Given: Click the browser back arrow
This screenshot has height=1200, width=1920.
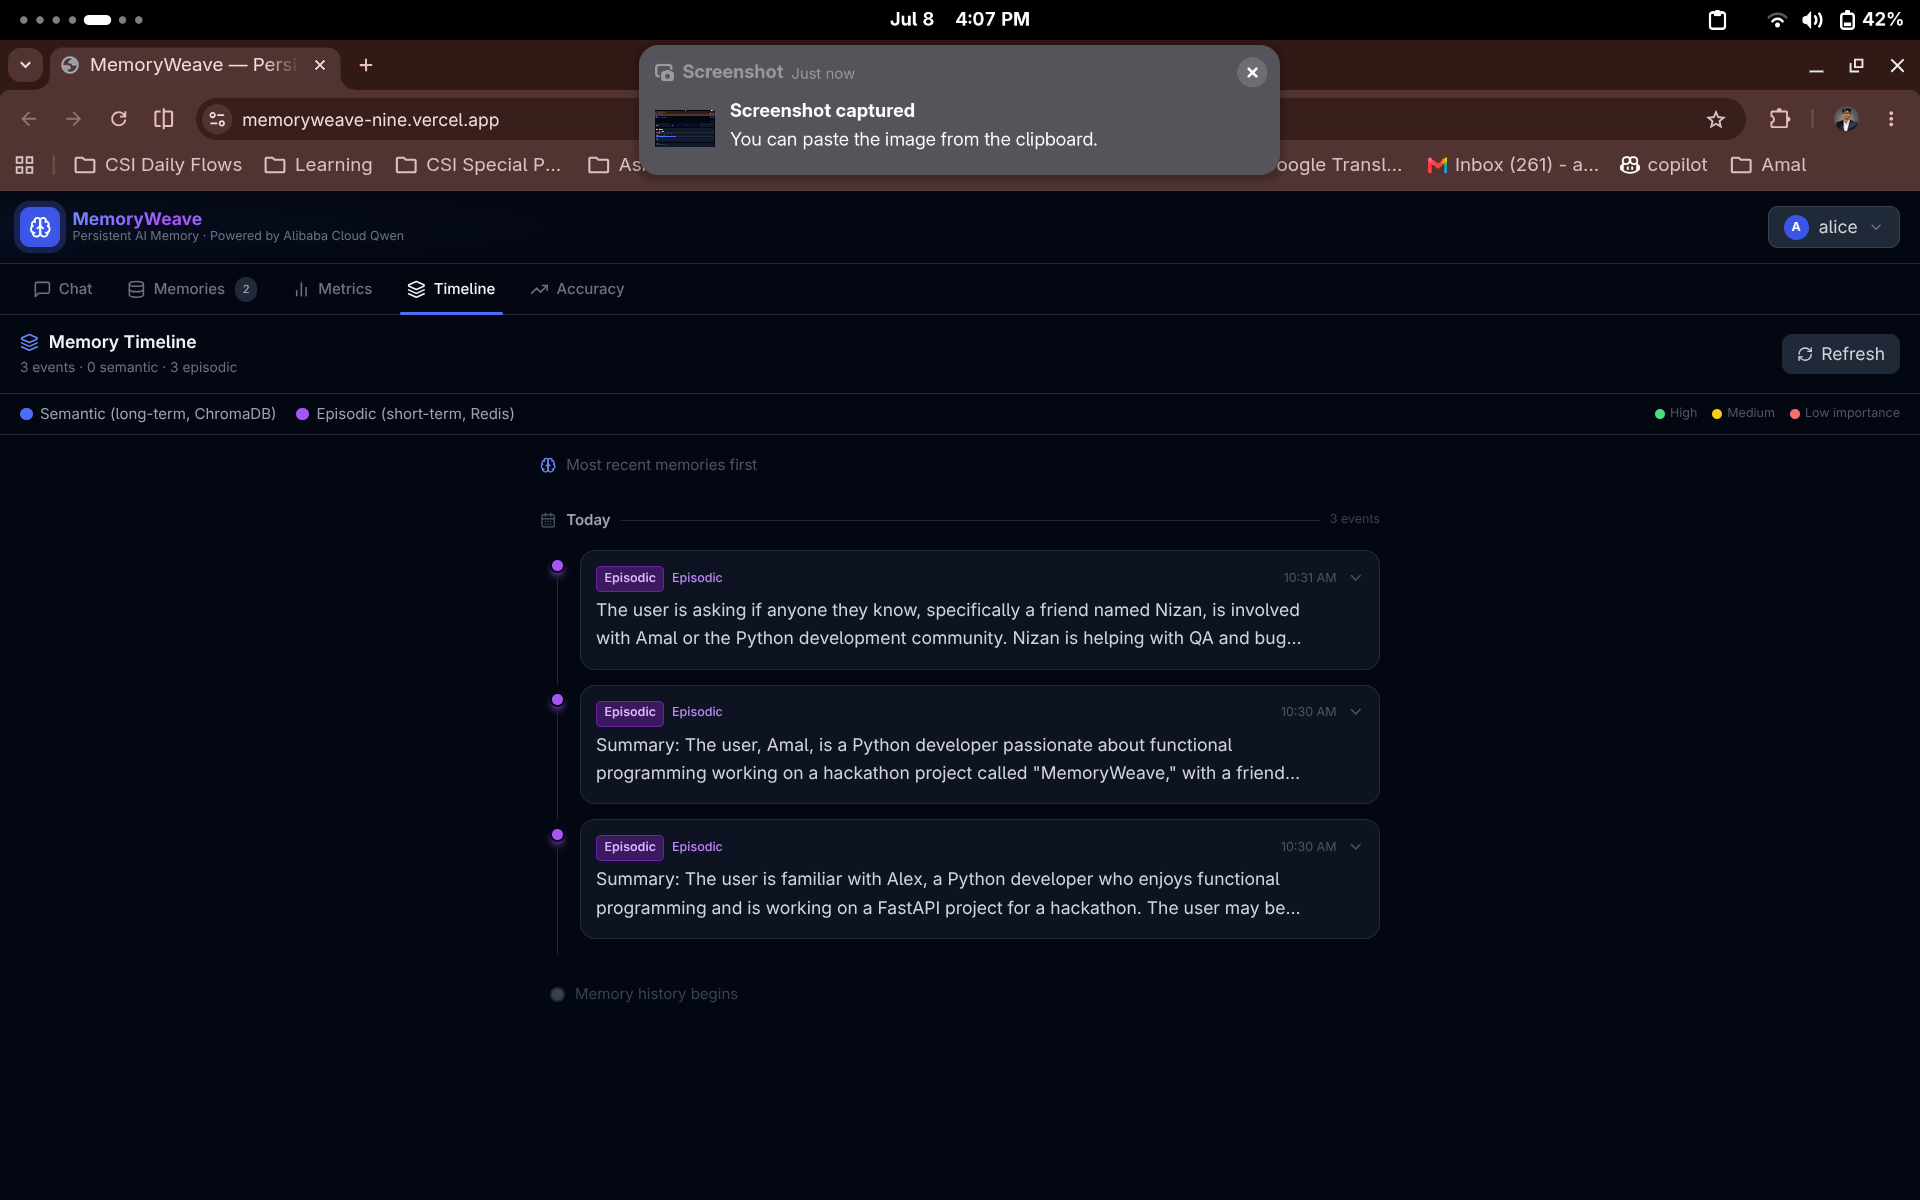Looking at the screenshot, I should tap(29, 119).
